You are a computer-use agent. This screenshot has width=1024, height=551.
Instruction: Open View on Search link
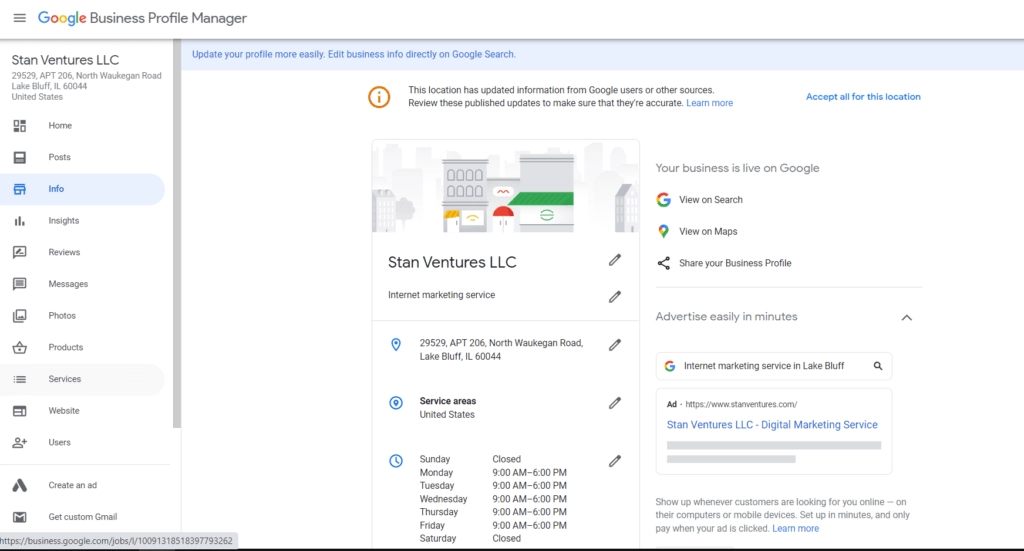[710, 200]
